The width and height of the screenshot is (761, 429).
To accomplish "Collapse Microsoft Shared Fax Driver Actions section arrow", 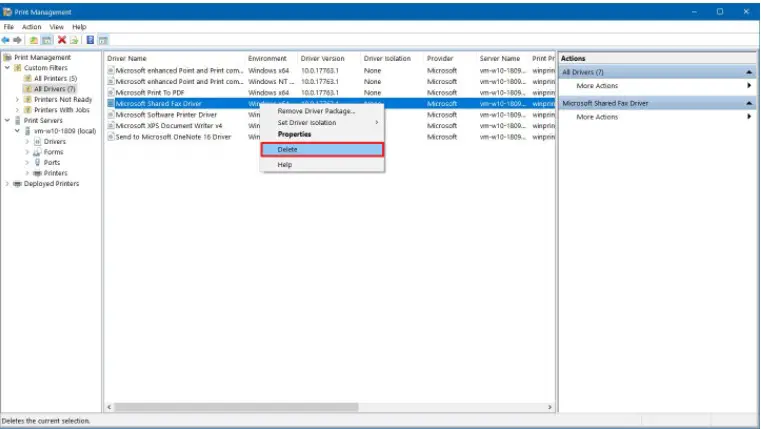I will pos(749,103).
